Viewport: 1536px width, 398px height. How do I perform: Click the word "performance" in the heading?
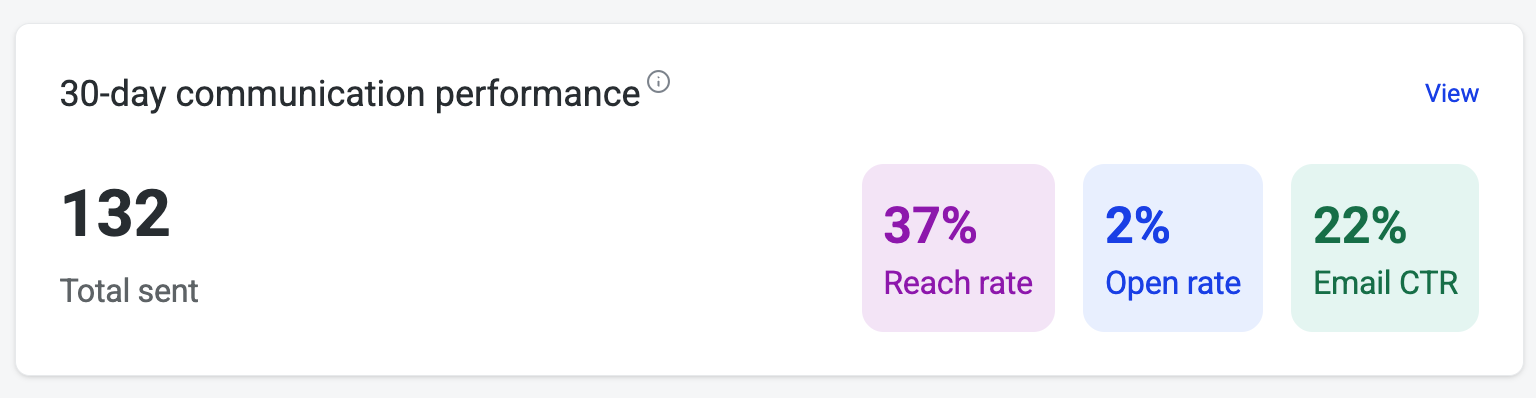click(538, 95)
